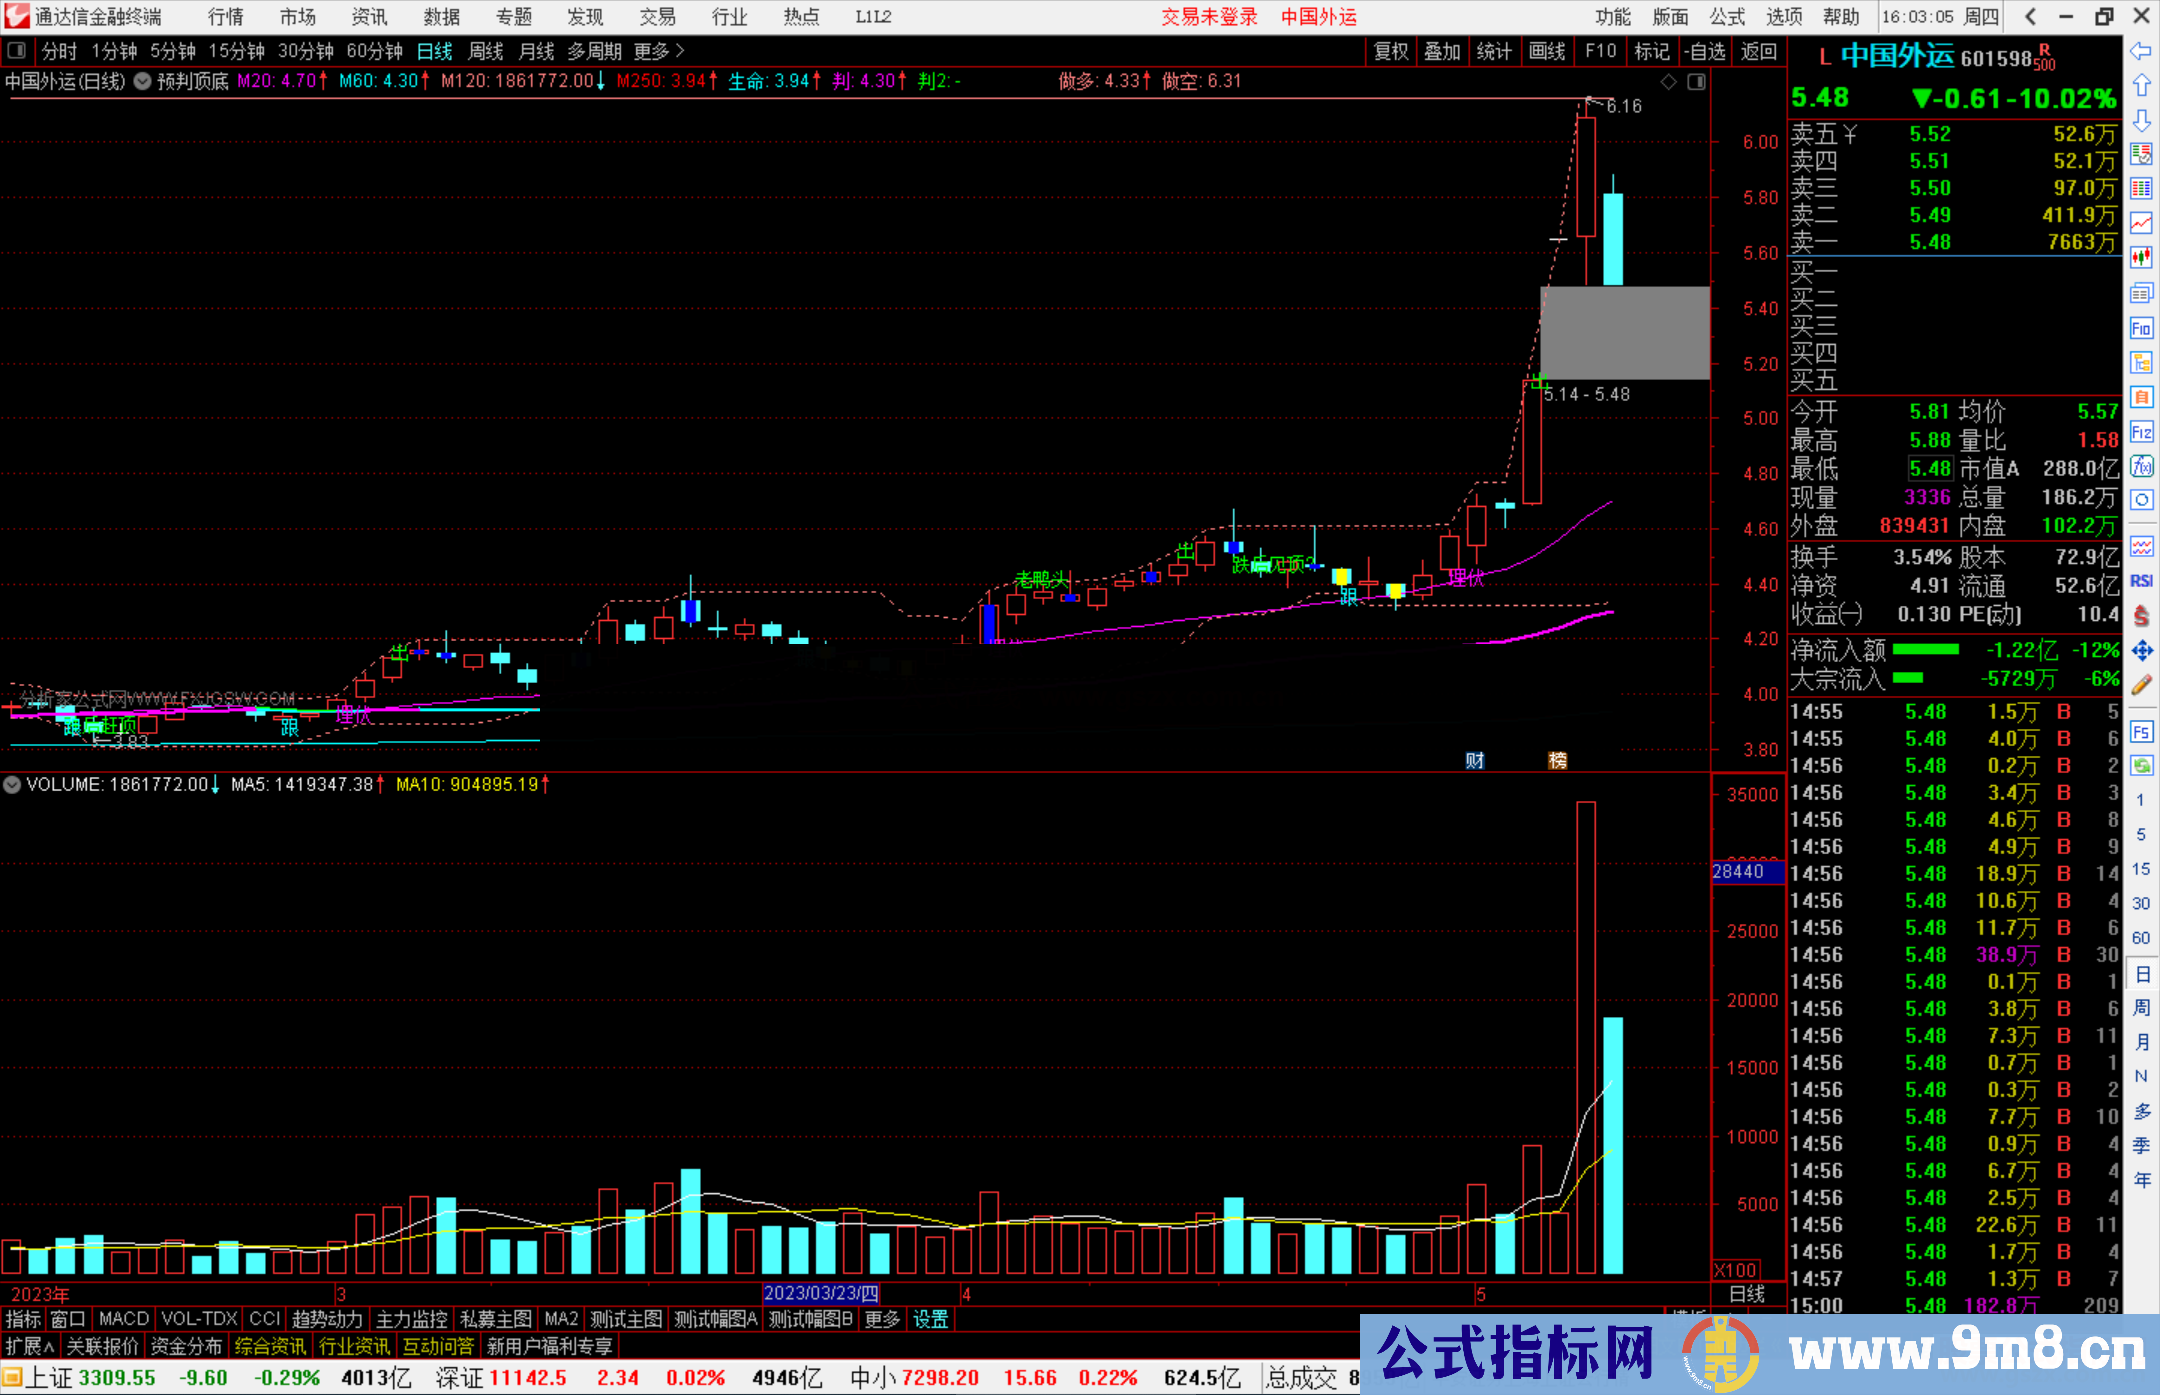Viewport: 2160px width, 1395px height.
Task: Toggle the round button beside 预判顶底 indicator
Action: (143, 81)
